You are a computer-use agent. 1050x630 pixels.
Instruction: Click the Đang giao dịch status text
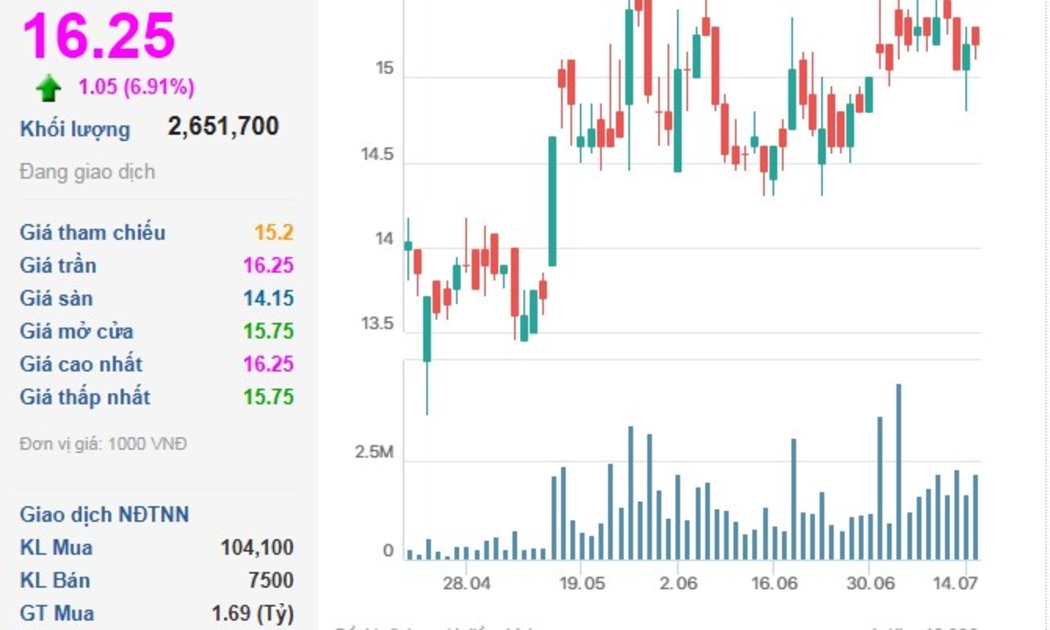point(87,172)
